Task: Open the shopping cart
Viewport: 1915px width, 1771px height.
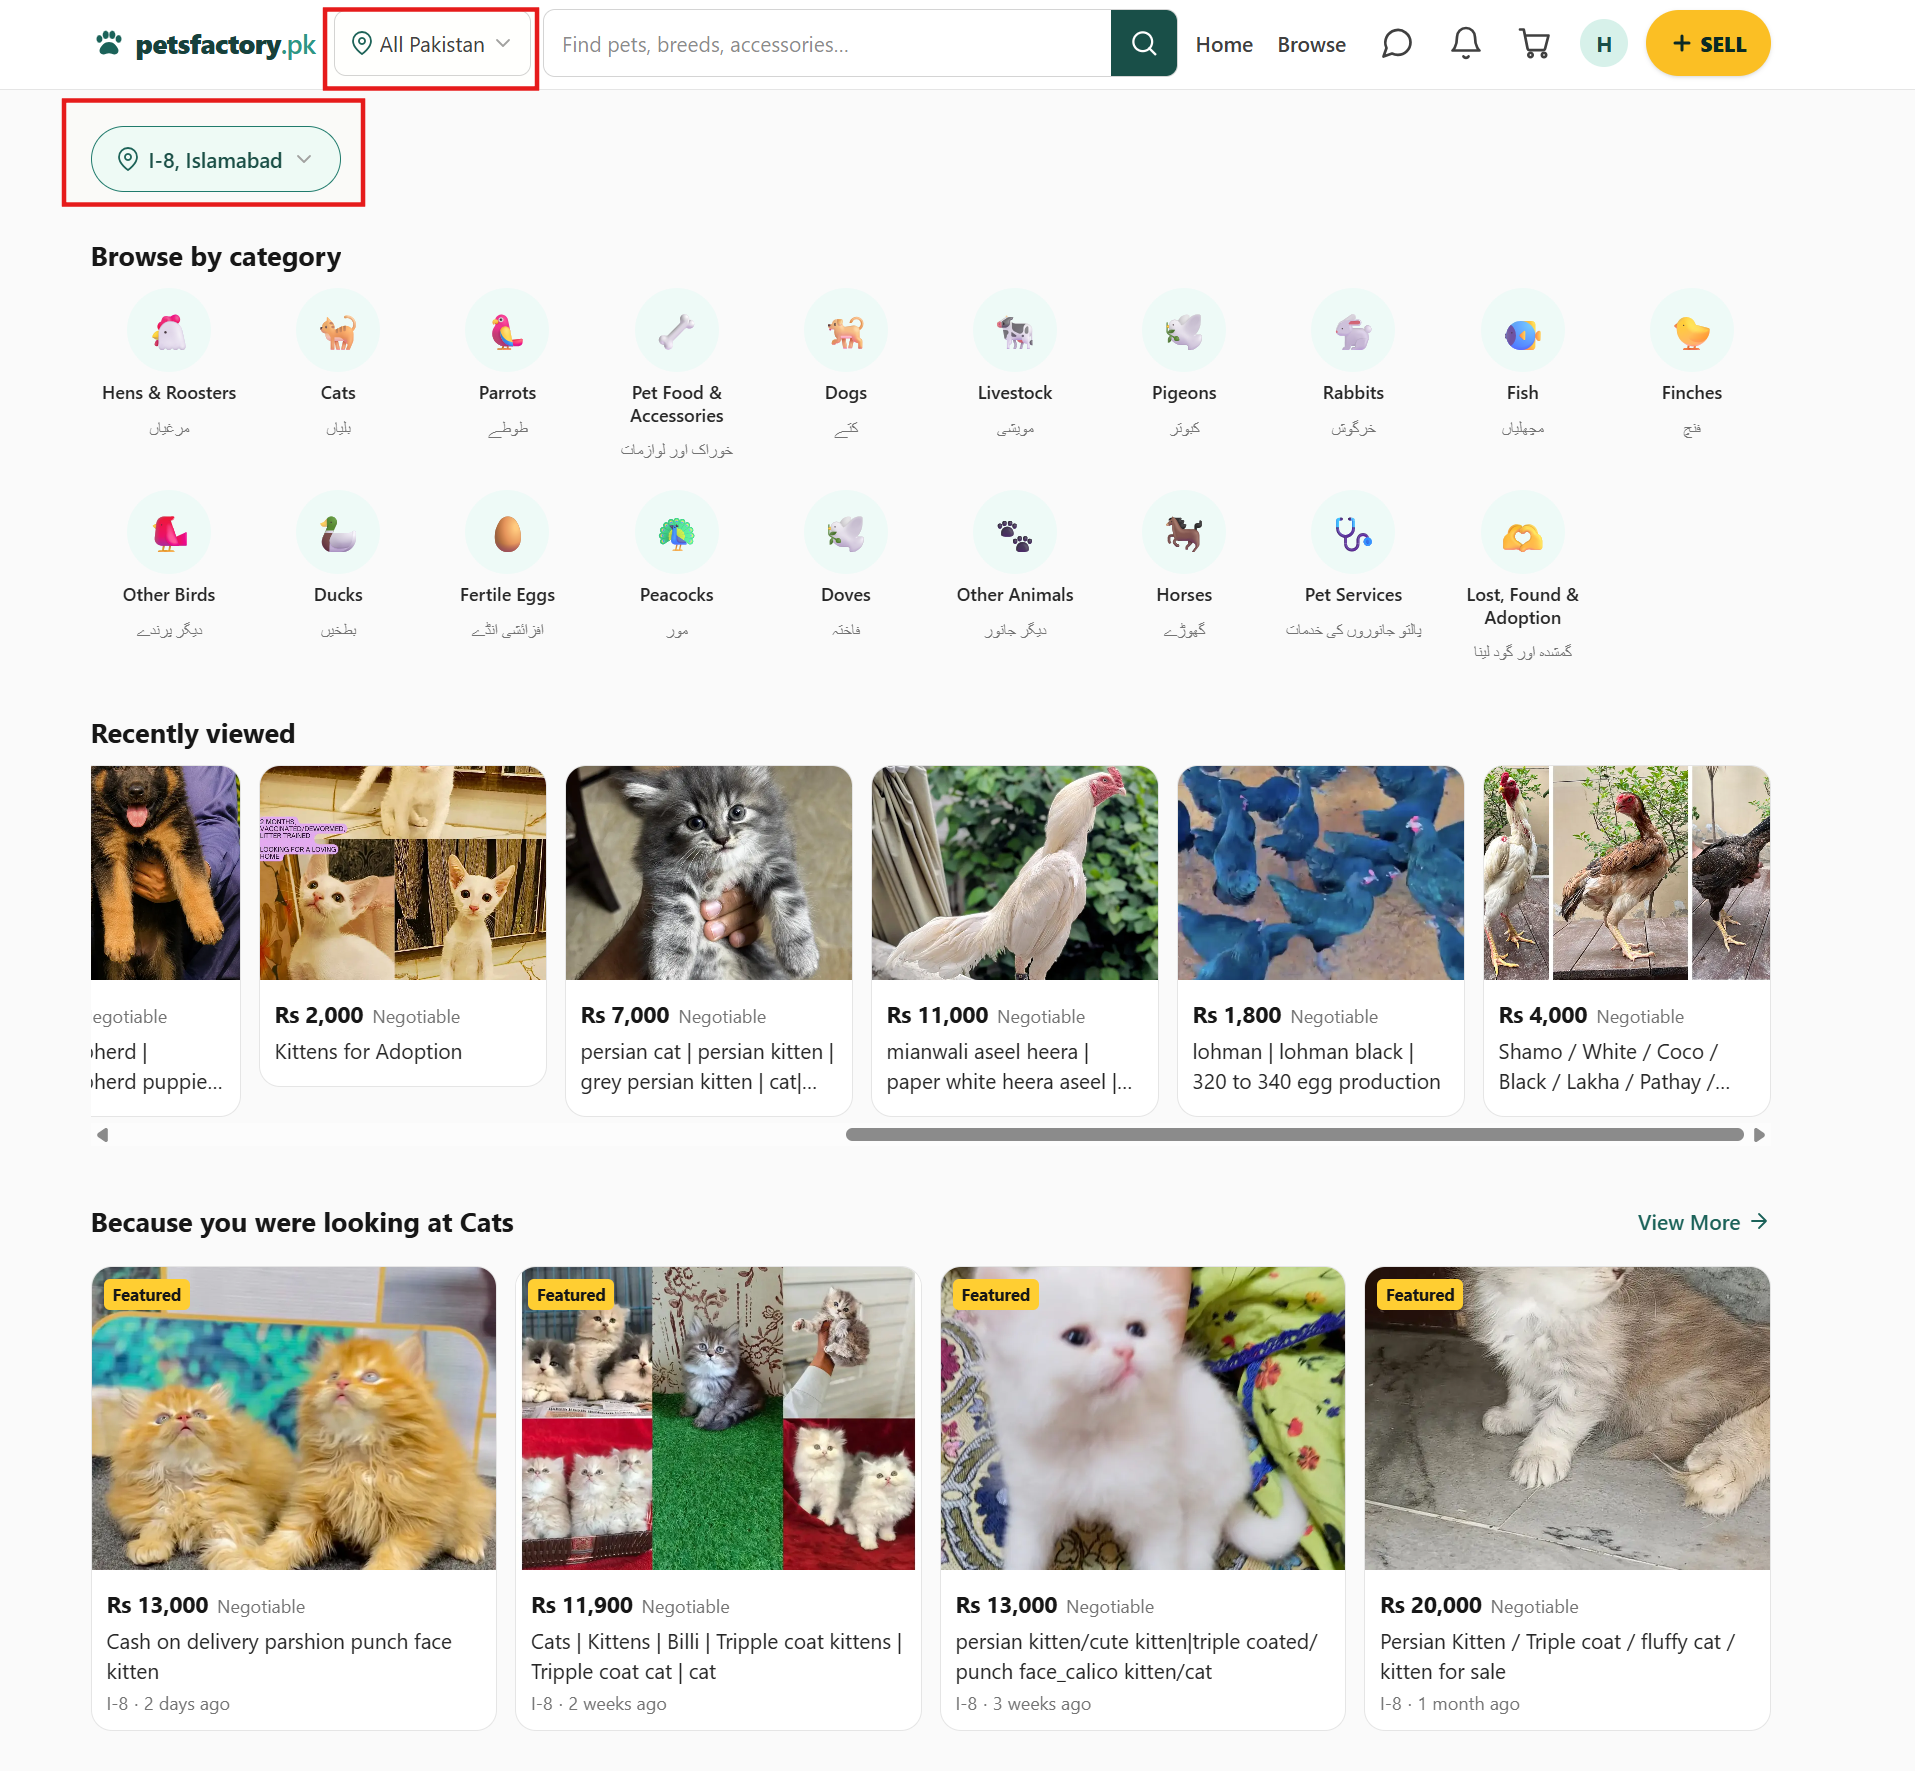Action: [1534, 44]
